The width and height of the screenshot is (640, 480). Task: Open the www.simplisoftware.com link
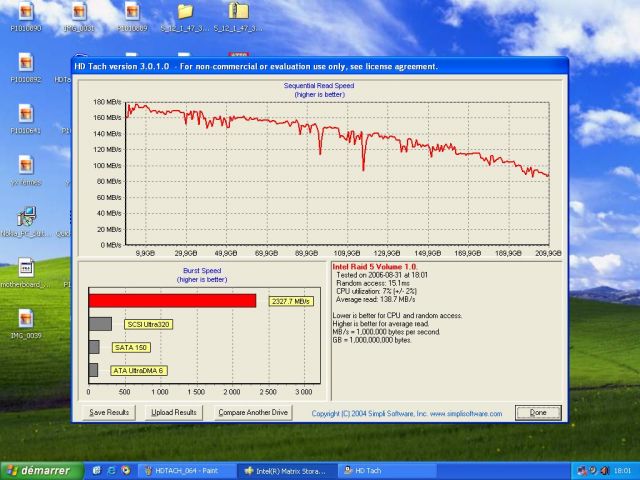point(466,413)
